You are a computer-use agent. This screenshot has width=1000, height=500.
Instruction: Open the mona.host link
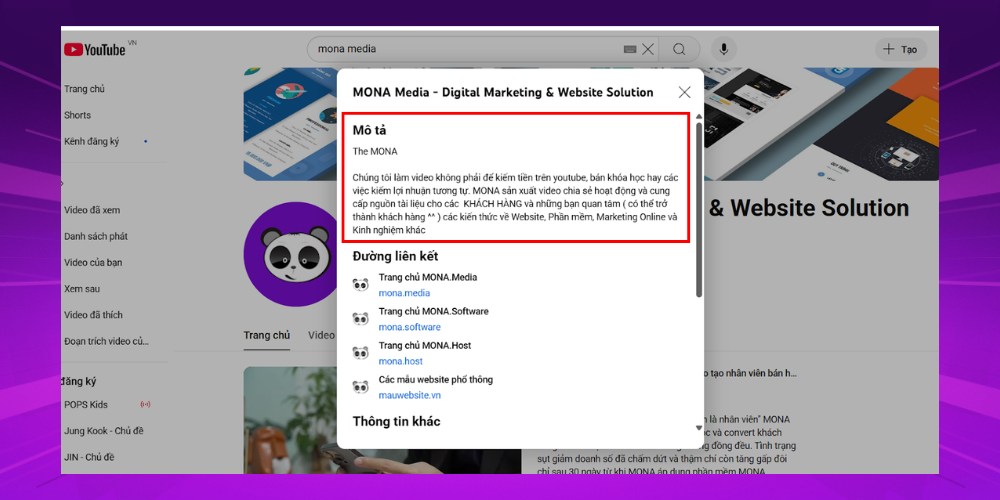point(401,361)
